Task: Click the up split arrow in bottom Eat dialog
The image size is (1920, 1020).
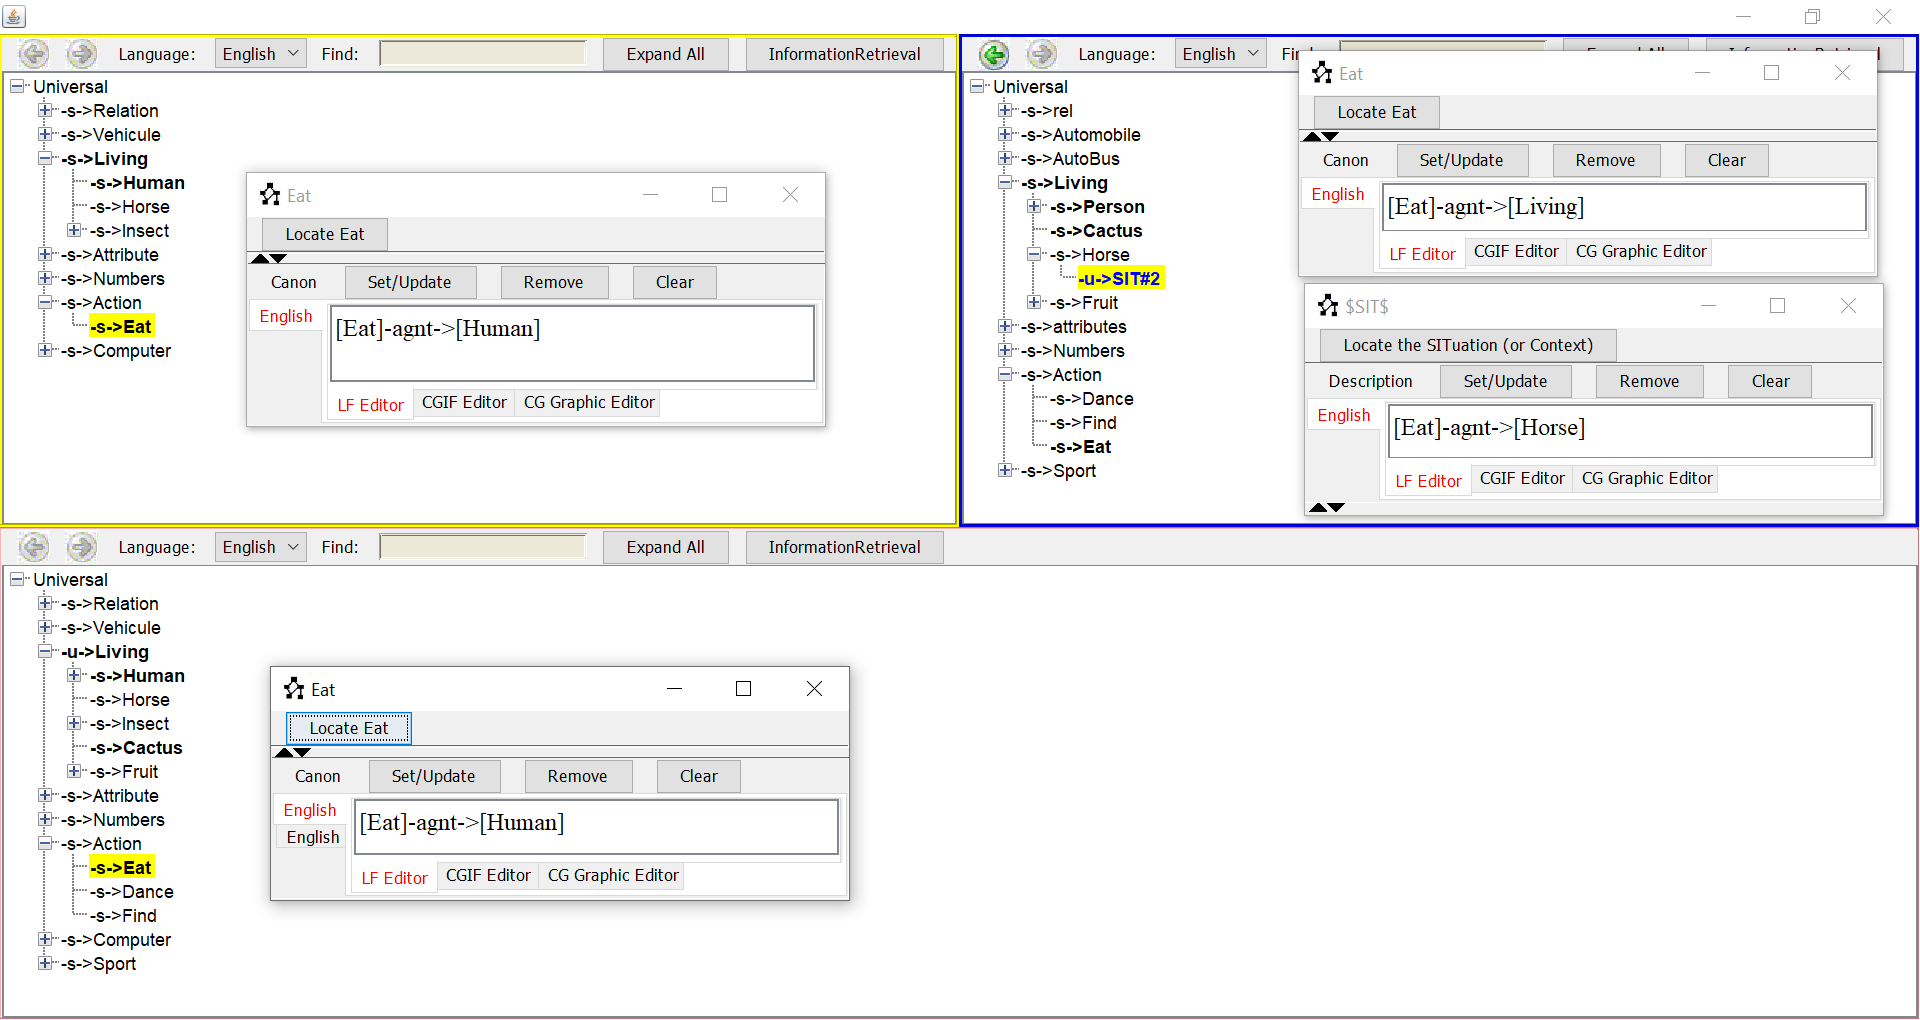Action: point(284,752)
